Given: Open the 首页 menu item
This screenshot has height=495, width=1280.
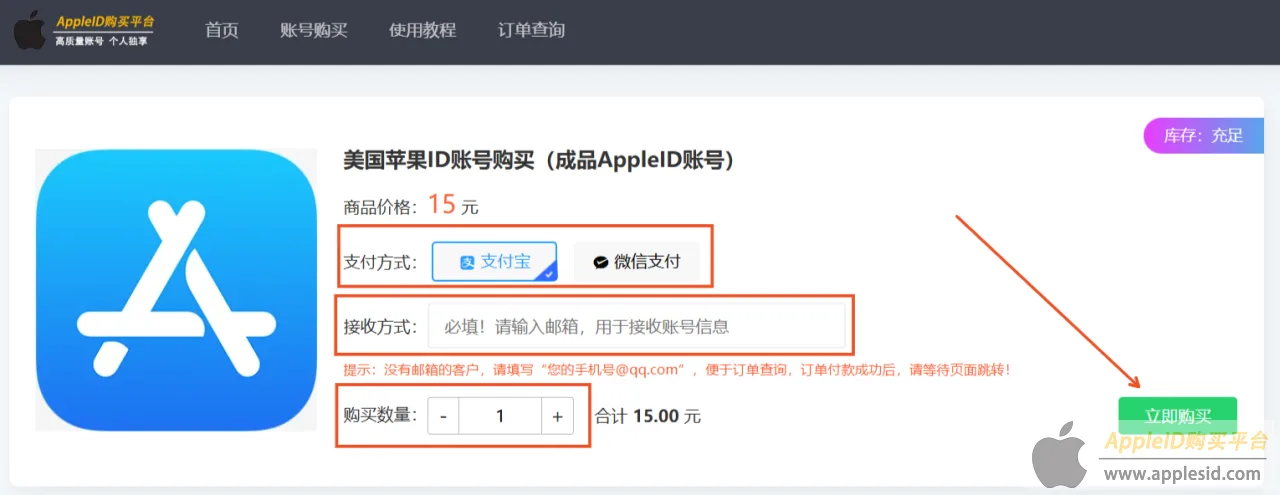Looking at the screenshot, I should (222, 30).
